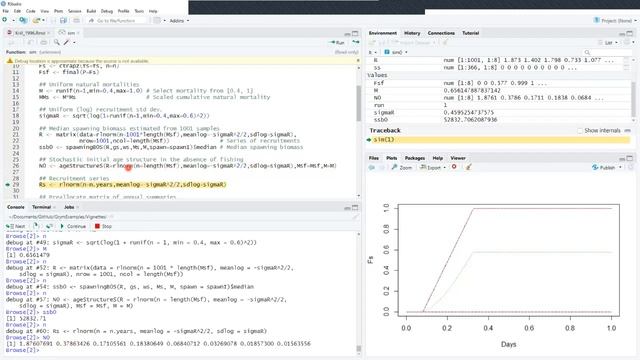Open the R language selector dropdown
This screenshot has width=640, height=360.
(373, 52)
